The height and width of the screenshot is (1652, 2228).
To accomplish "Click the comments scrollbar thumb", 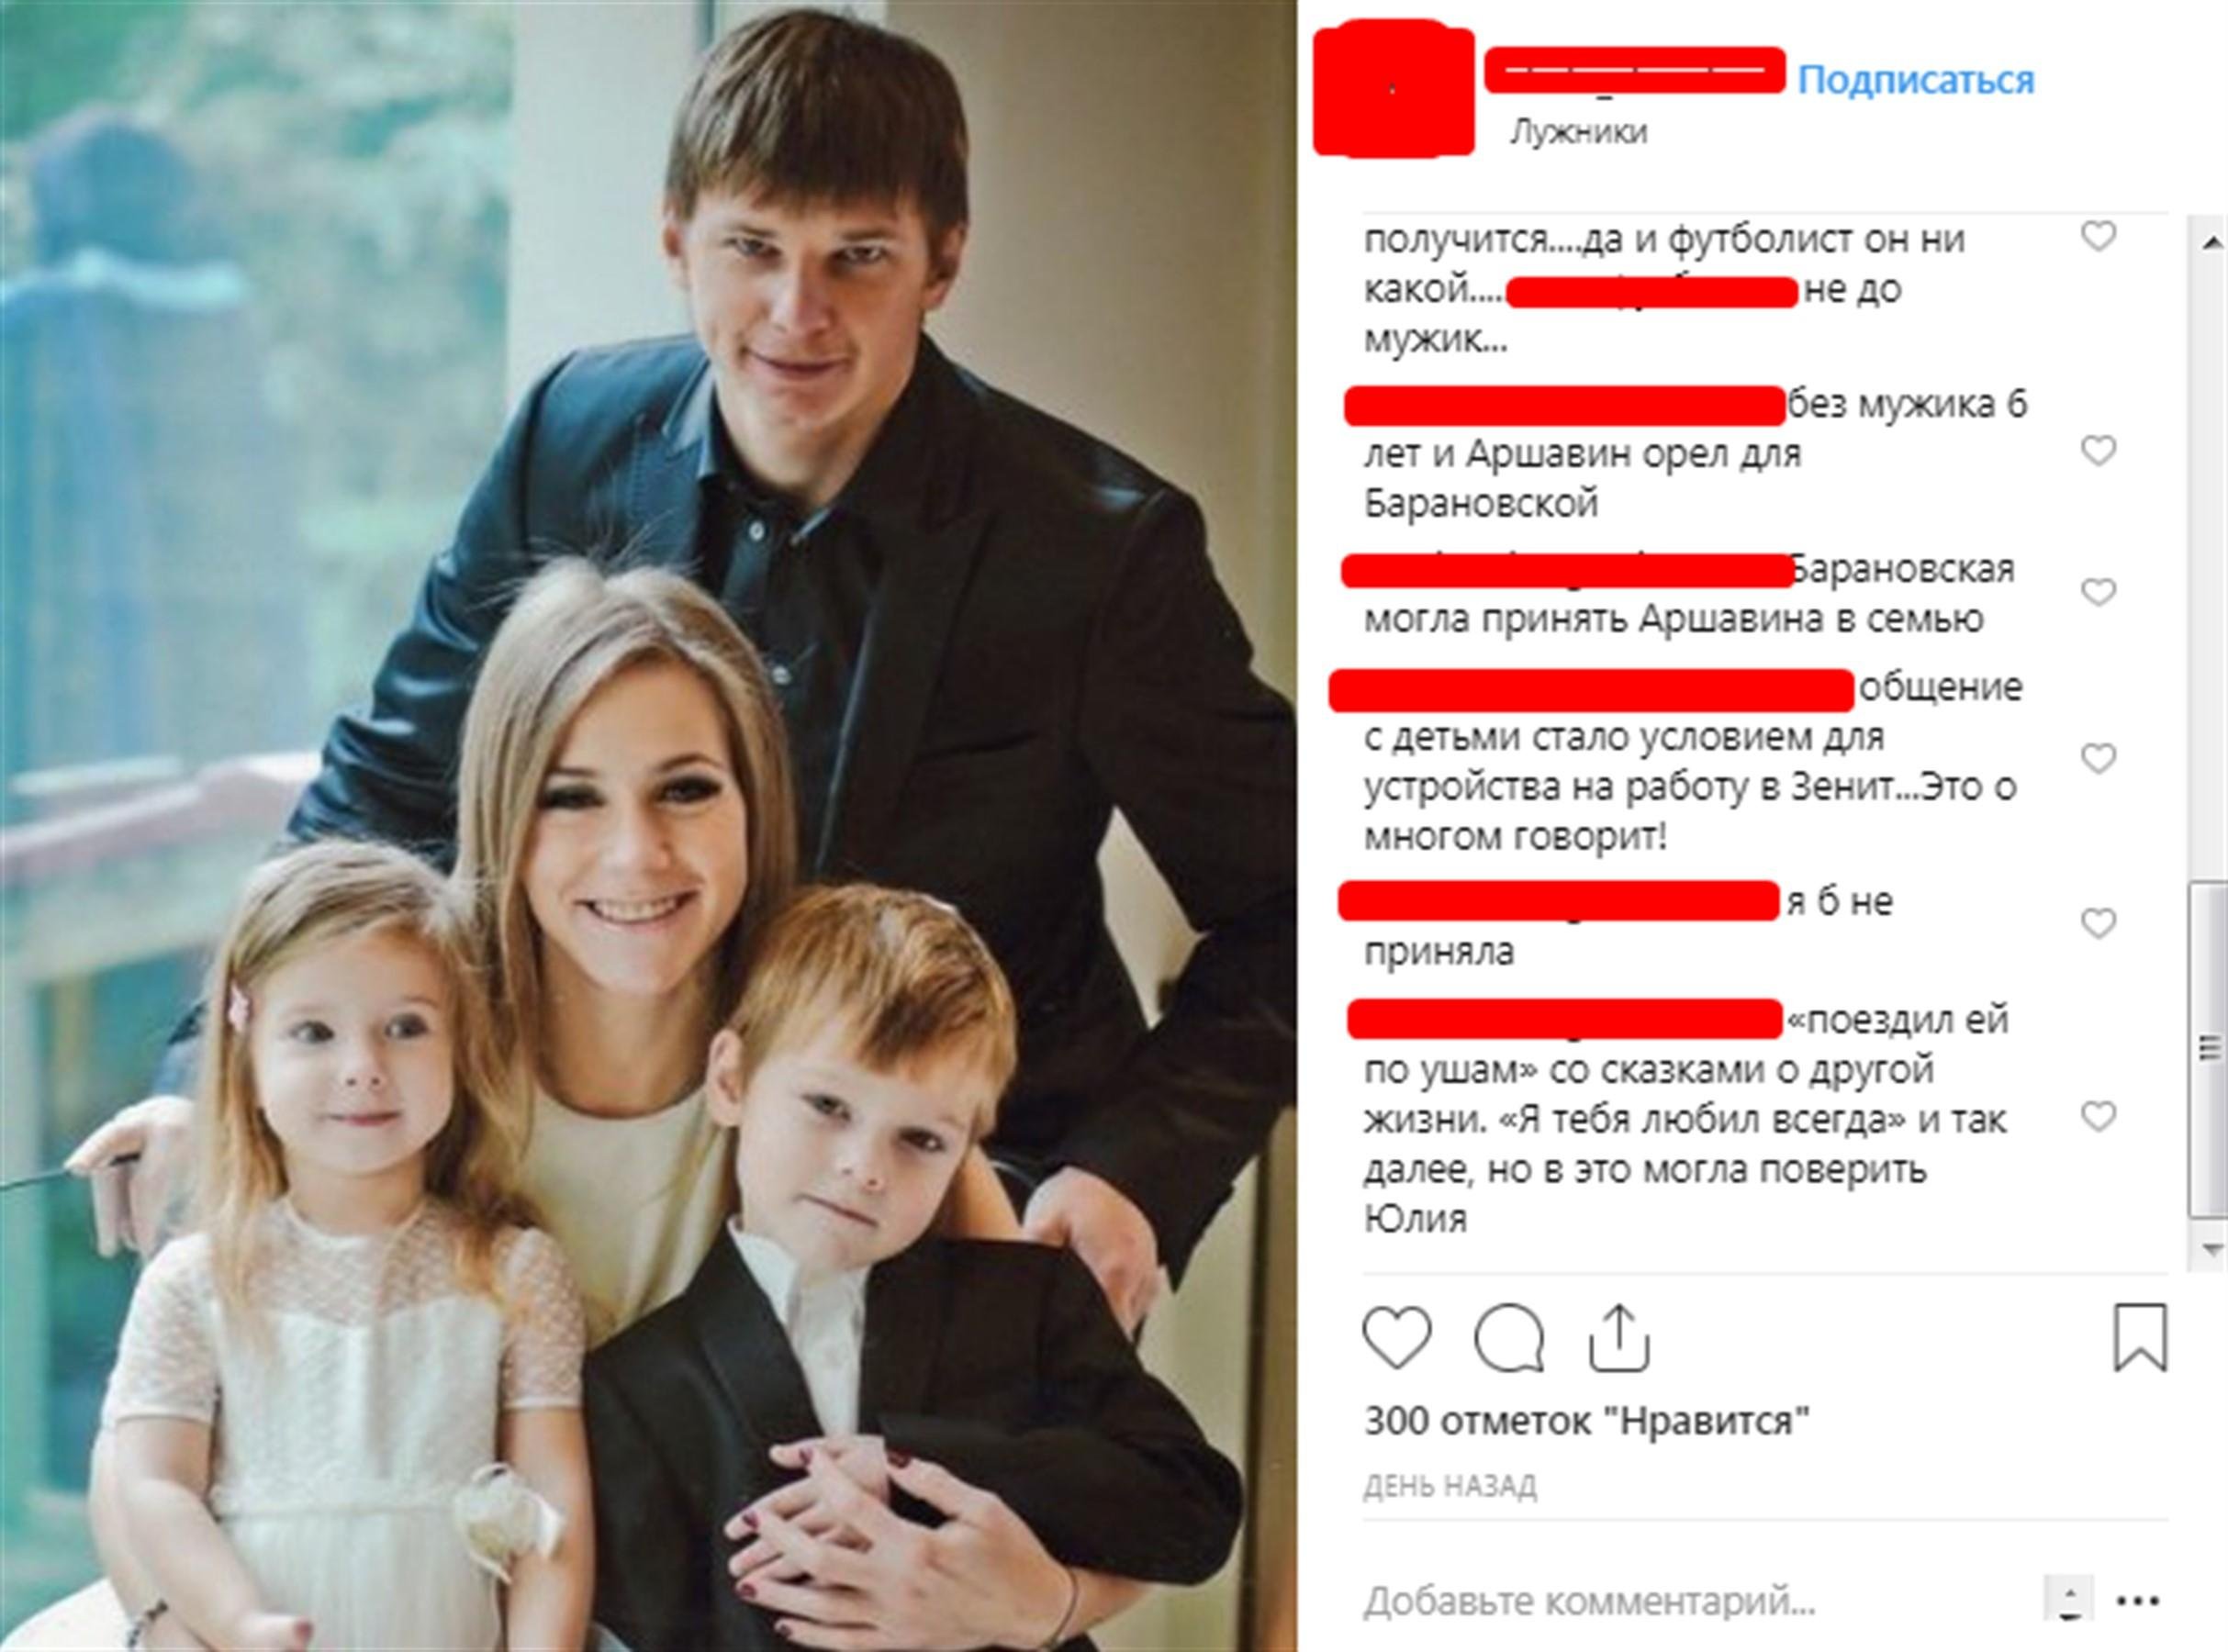I will [2211, 1050].
